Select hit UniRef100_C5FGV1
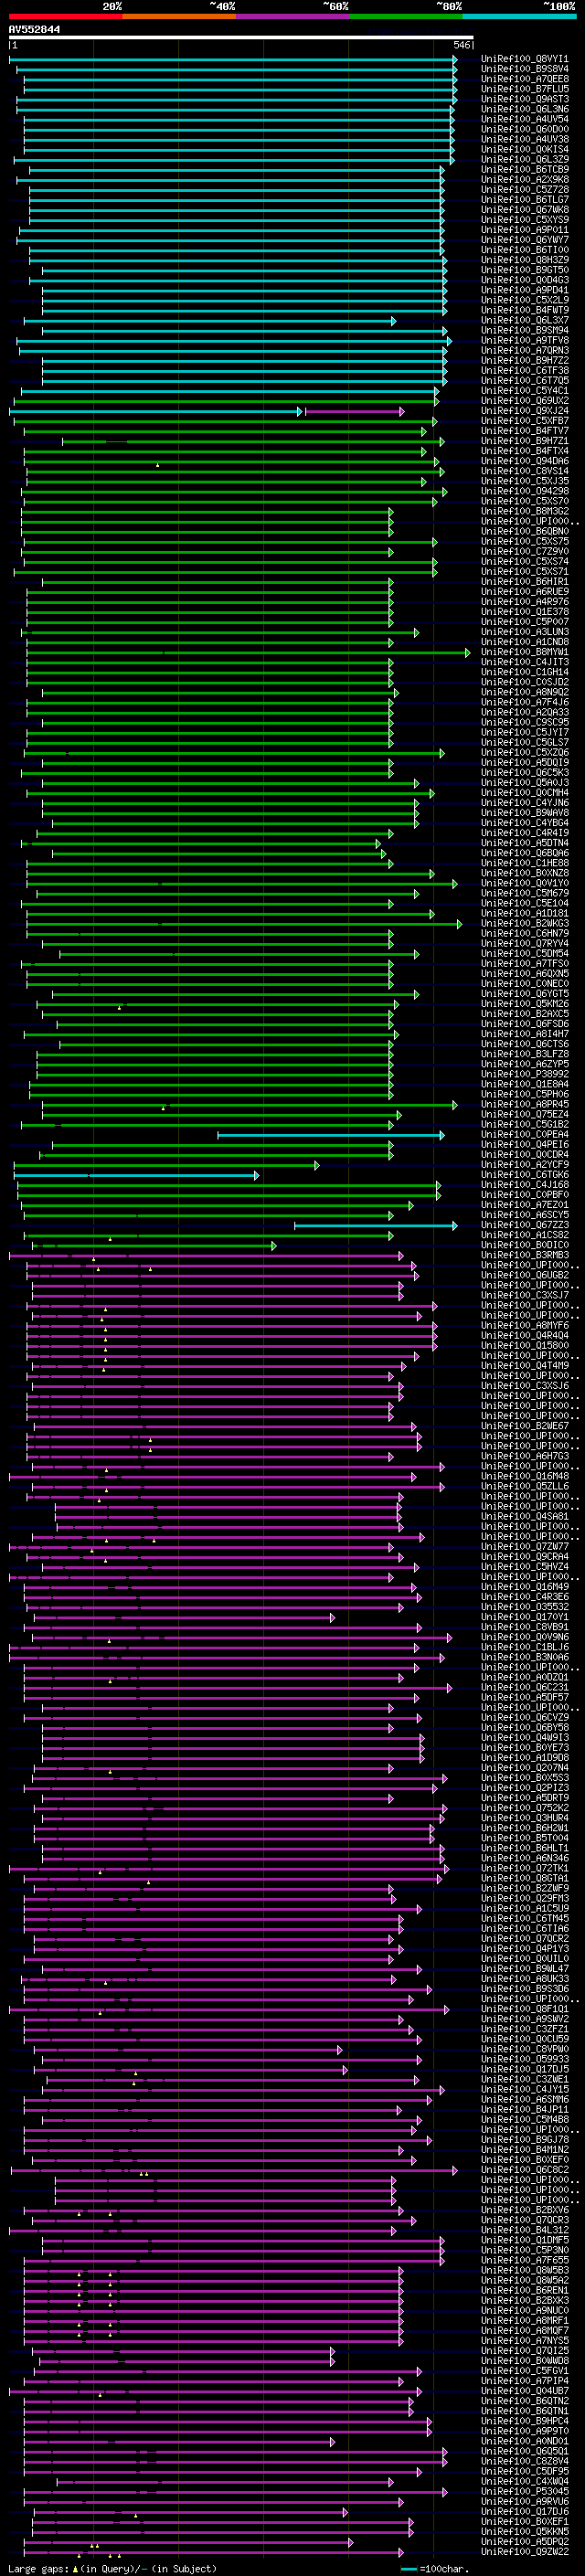Viewport: 585px width, 2576px height. pyautogui.click(x=525, y=2370)
